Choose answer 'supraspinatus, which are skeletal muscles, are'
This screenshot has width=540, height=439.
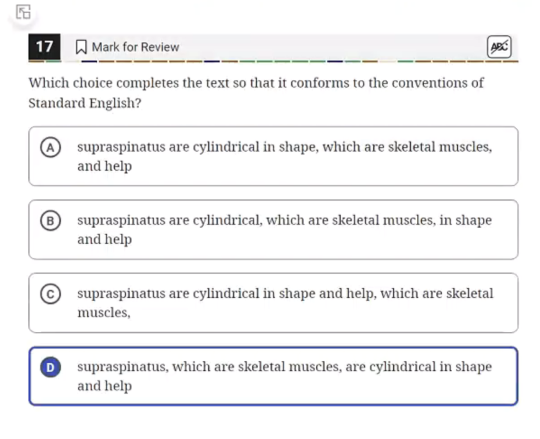point(273,376)
